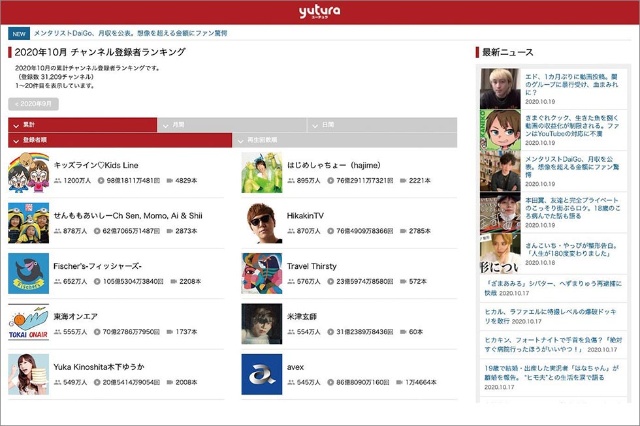640x426 pixels.
Task: Open the Mentalist DaiGo headline in the ticker
Action: point(130,33)
